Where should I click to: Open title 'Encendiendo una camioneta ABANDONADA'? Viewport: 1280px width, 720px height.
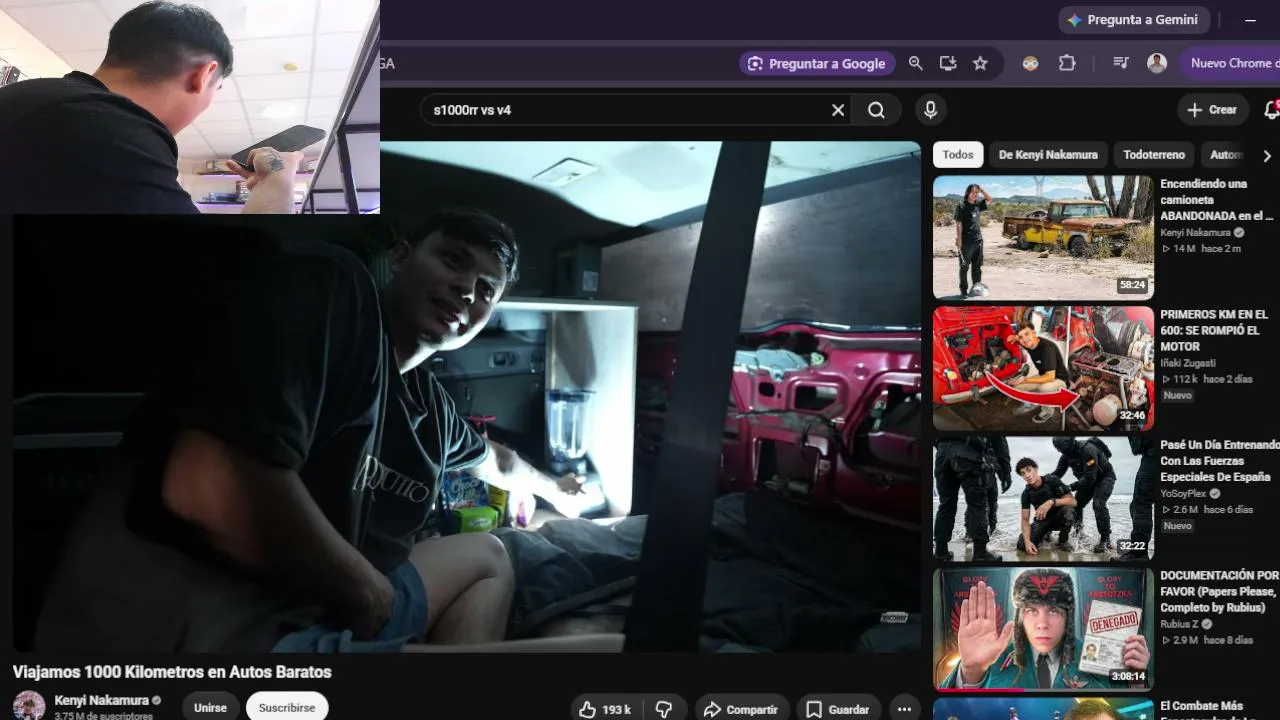[1217, 200]
